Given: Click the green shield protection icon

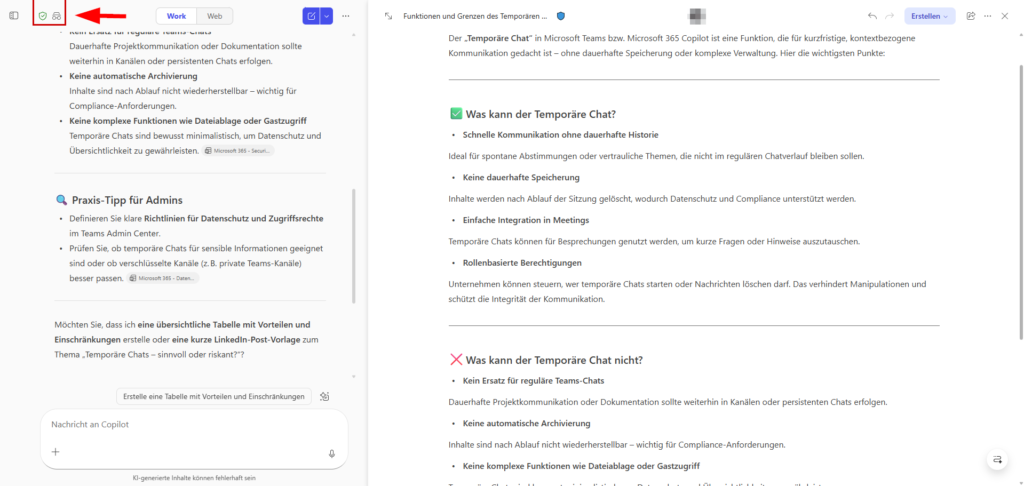Looking at the screenshot, I should [42, 16].
